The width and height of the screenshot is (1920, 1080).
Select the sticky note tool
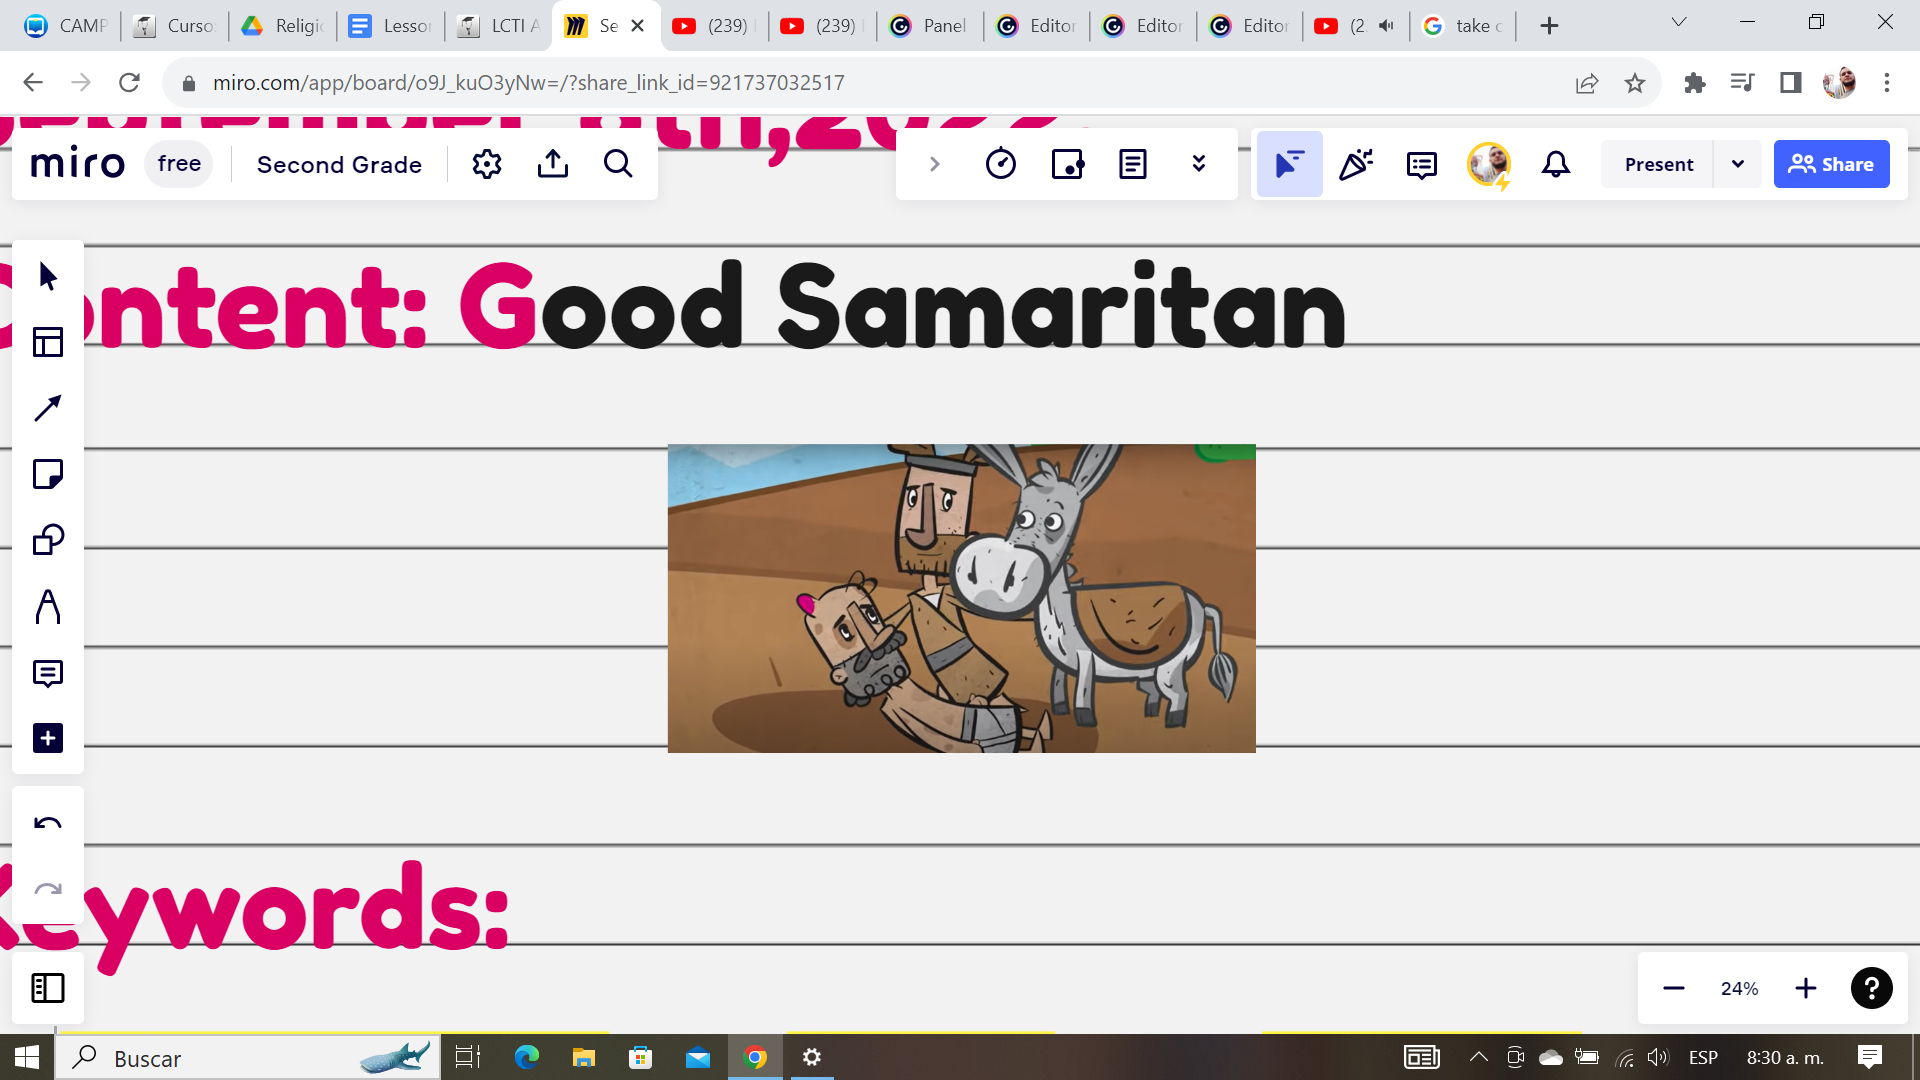point(47,474)
